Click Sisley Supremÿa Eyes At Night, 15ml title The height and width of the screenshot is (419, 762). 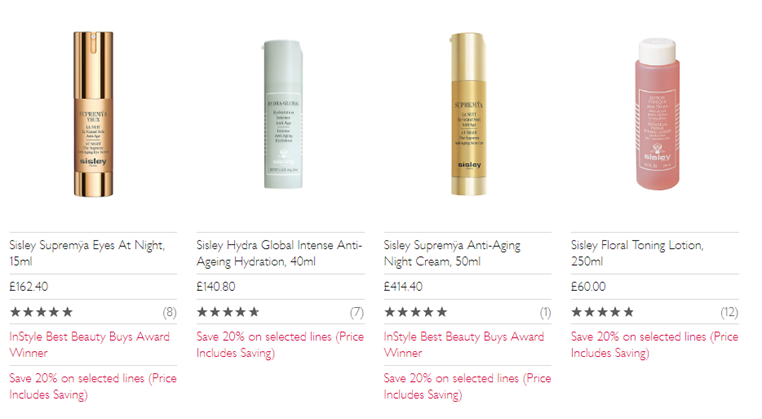(x=87, y=253)
